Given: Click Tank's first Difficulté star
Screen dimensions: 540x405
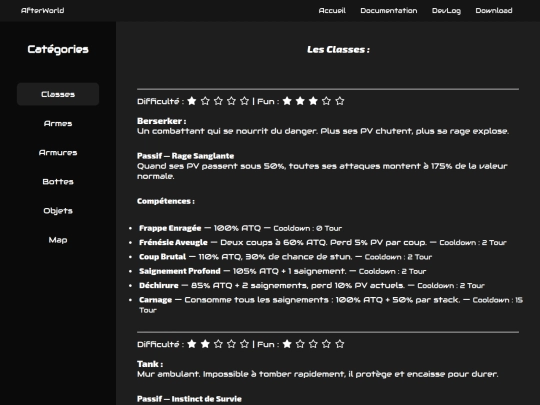Looking at the screenshot, I should coord(192,344).
